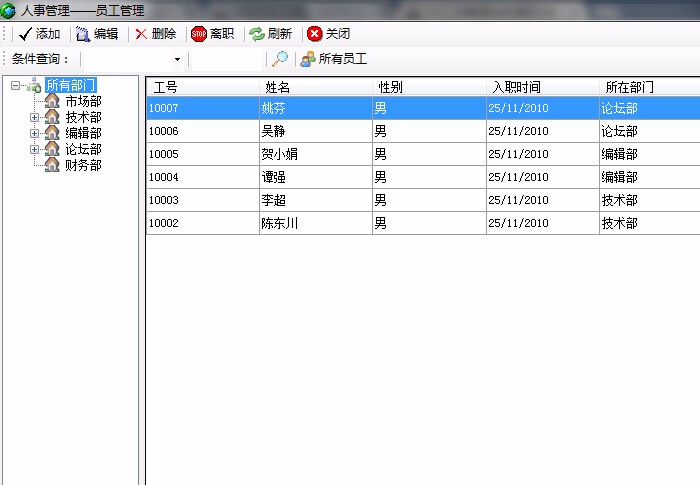The image size is (700, 485).
Task: Collapse the 所有部门 tree root
Action: point(16,85)
